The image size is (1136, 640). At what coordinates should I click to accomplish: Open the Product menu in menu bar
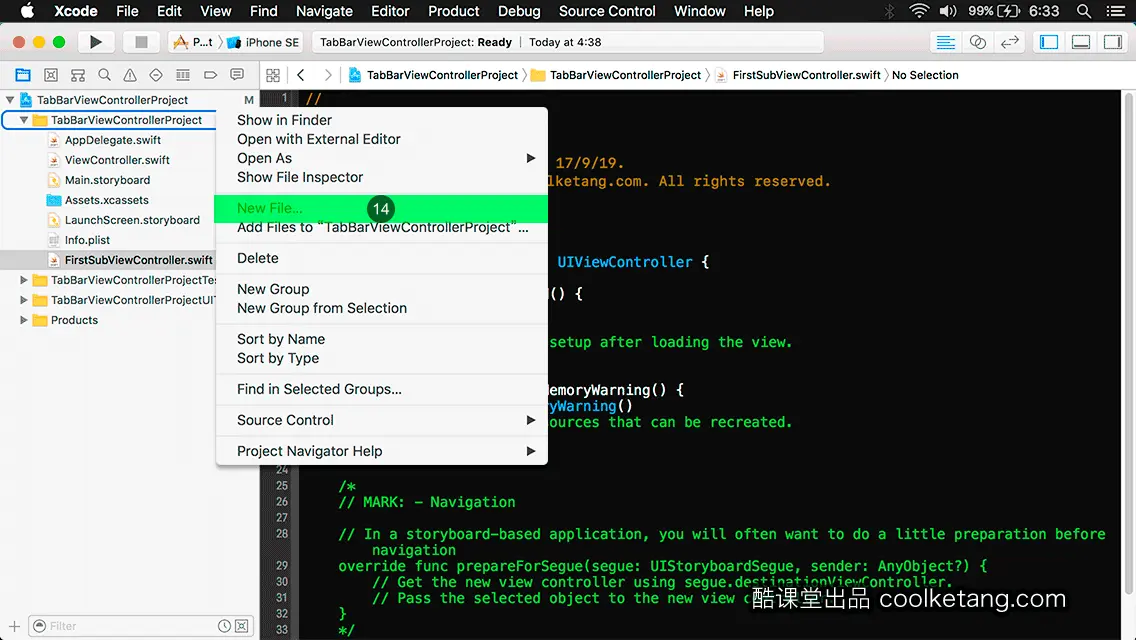pos(454,11)
